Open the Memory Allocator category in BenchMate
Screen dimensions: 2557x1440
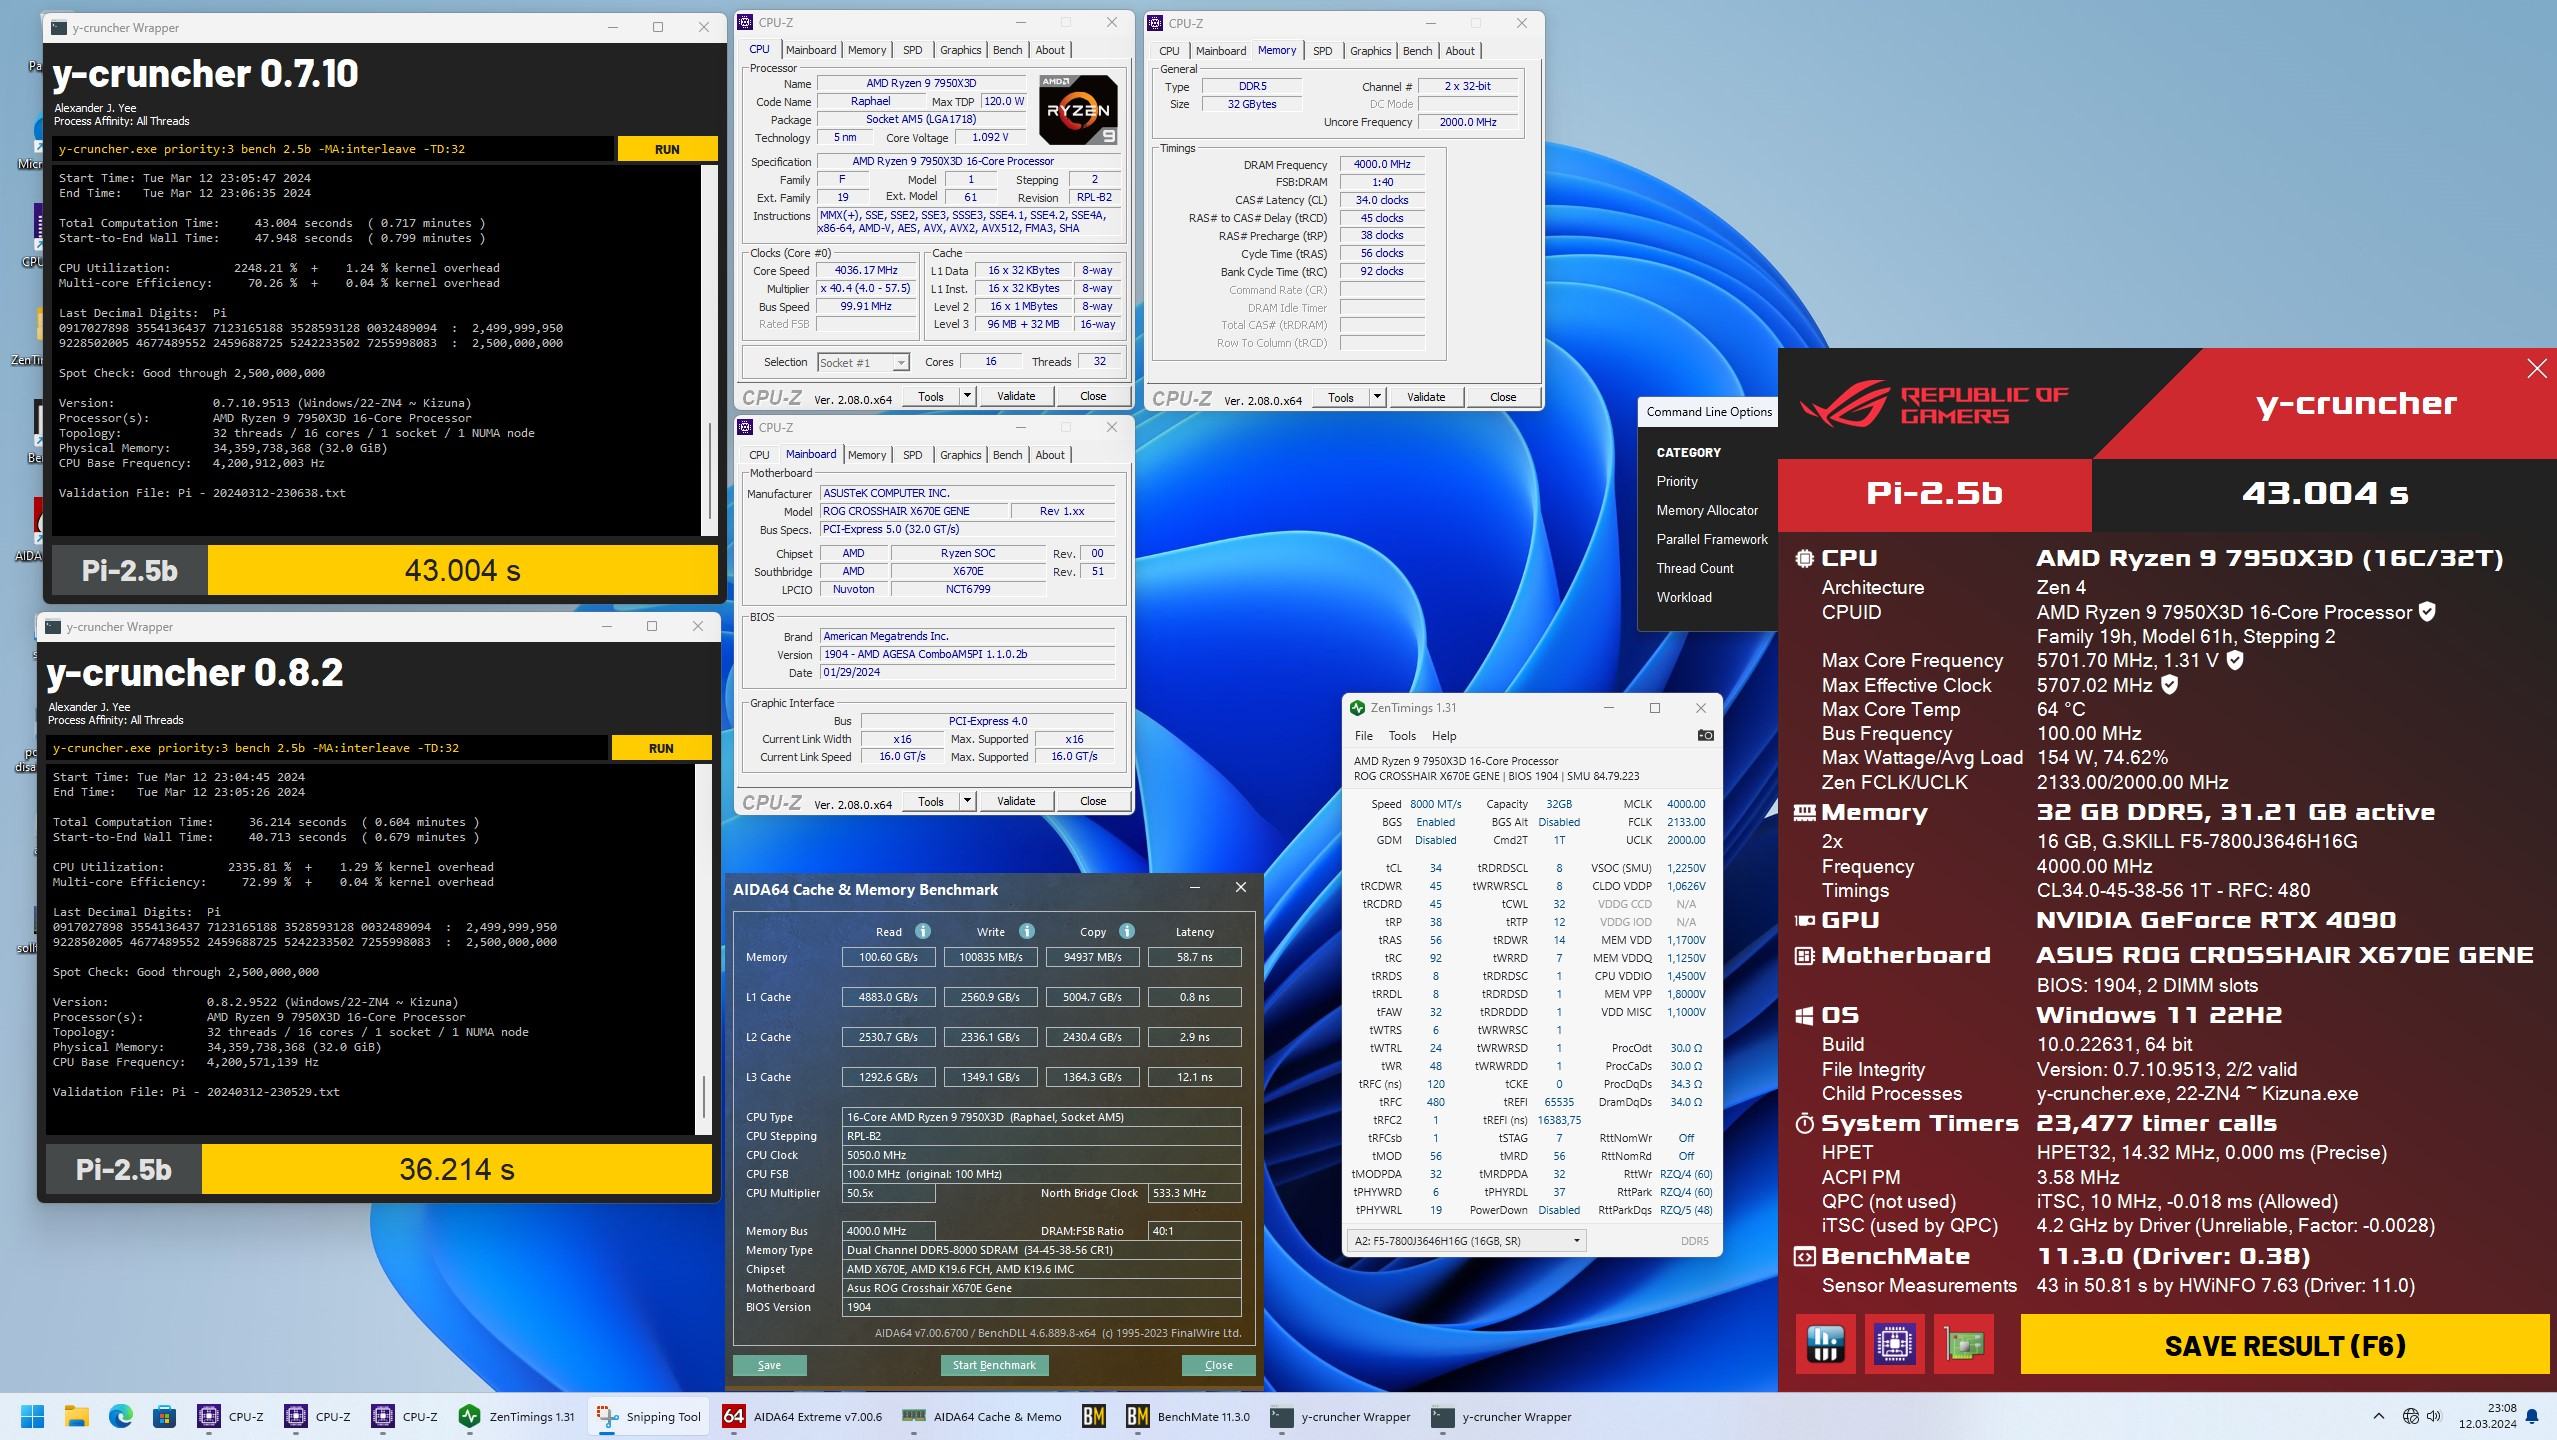pos(1707,510)
